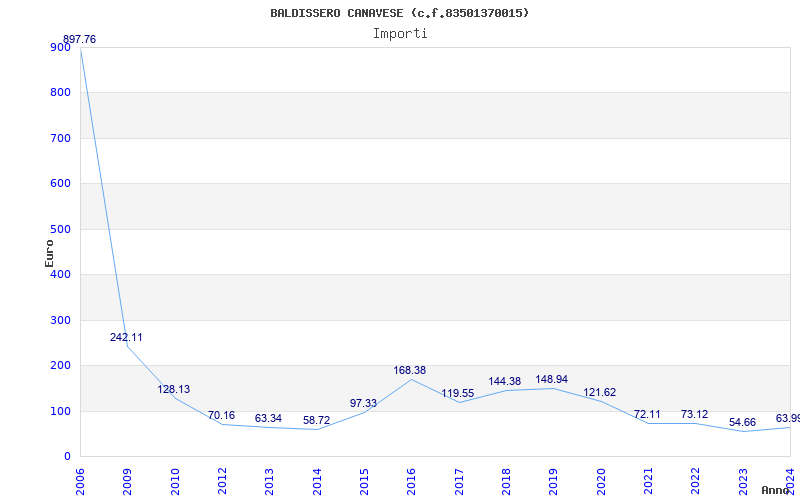The image size is (800, 500).
Task: Click the Importi subtitle
Action: [x=400, y=34]
